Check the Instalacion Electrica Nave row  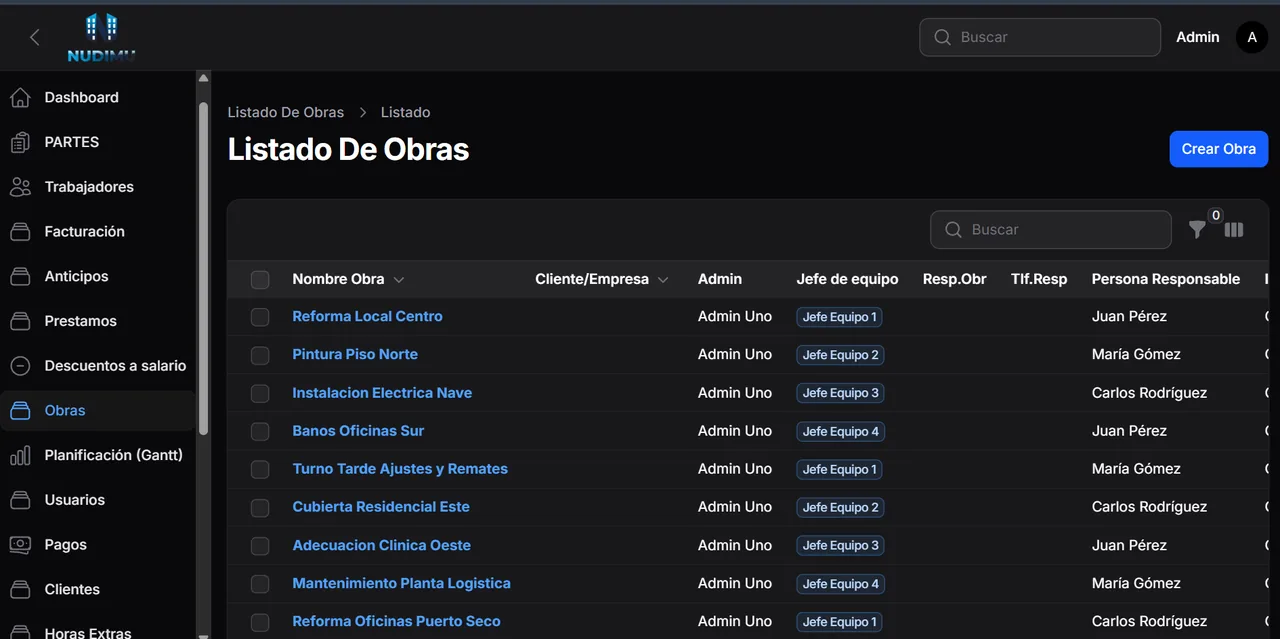pos(260,393)
